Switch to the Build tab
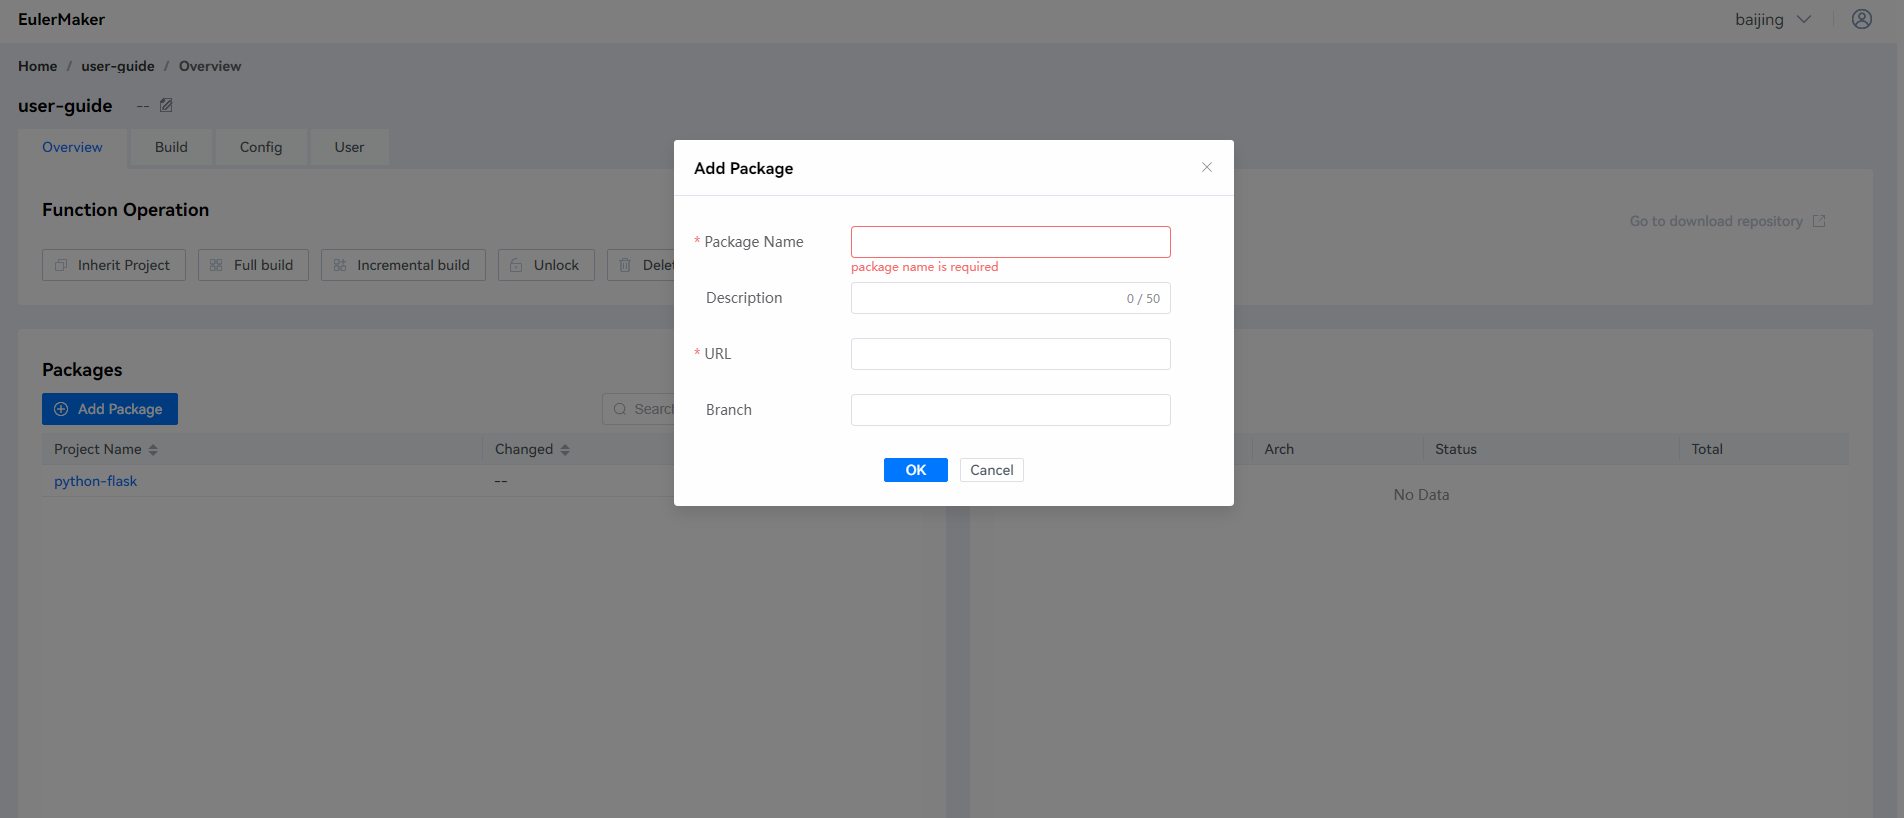Image resolution: width=1904 pixels, height=818 pixels. tap(171, 147)
